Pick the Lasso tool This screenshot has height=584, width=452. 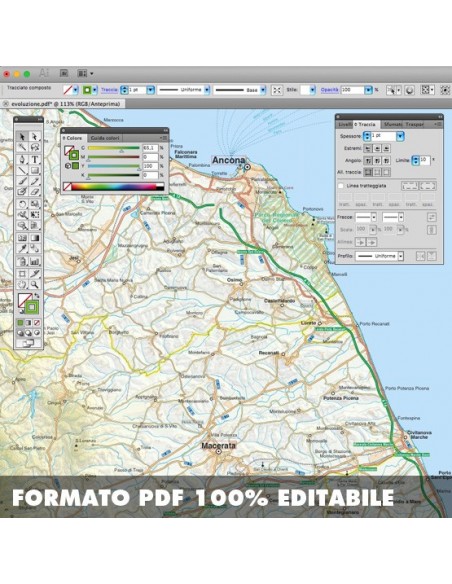click(35, 147)
